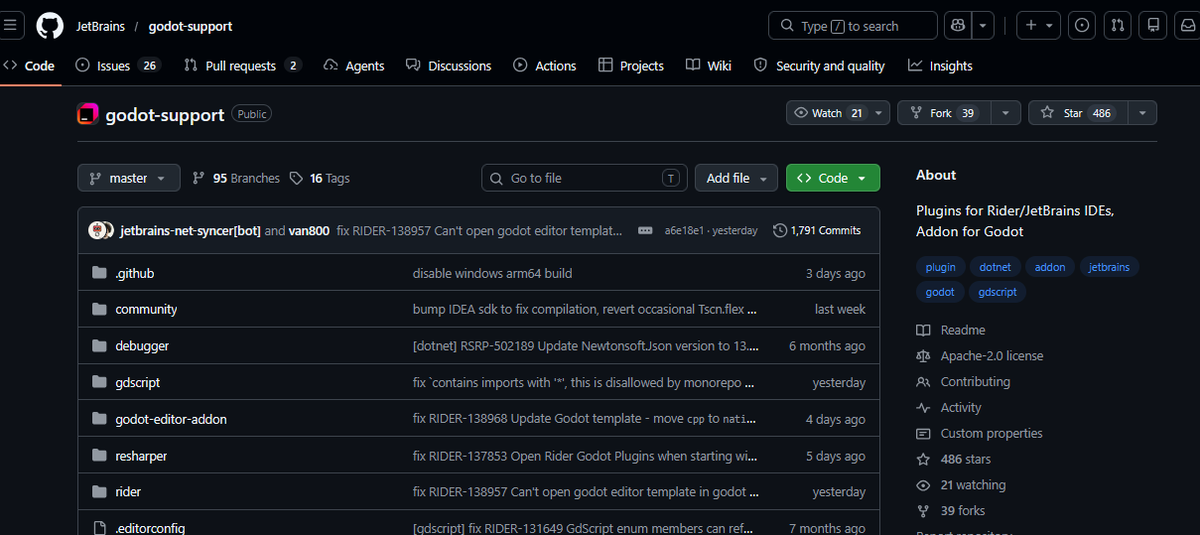Select the dotnet topic tag
This screenshot has height=535, width=1200.
pyautogui.click(x=995, y=267)
